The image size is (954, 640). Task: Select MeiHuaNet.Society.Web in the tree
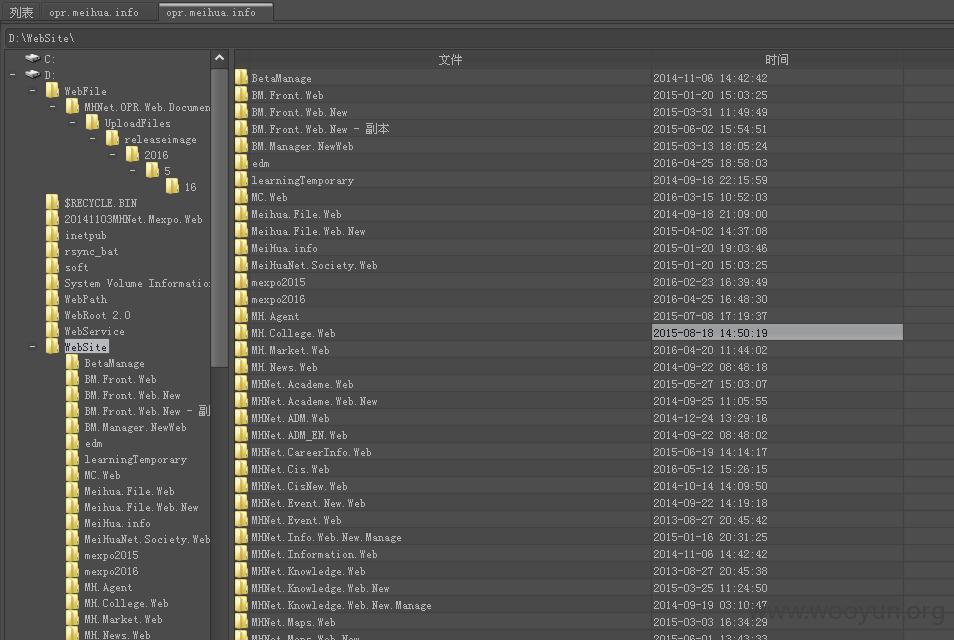[147, 539]
